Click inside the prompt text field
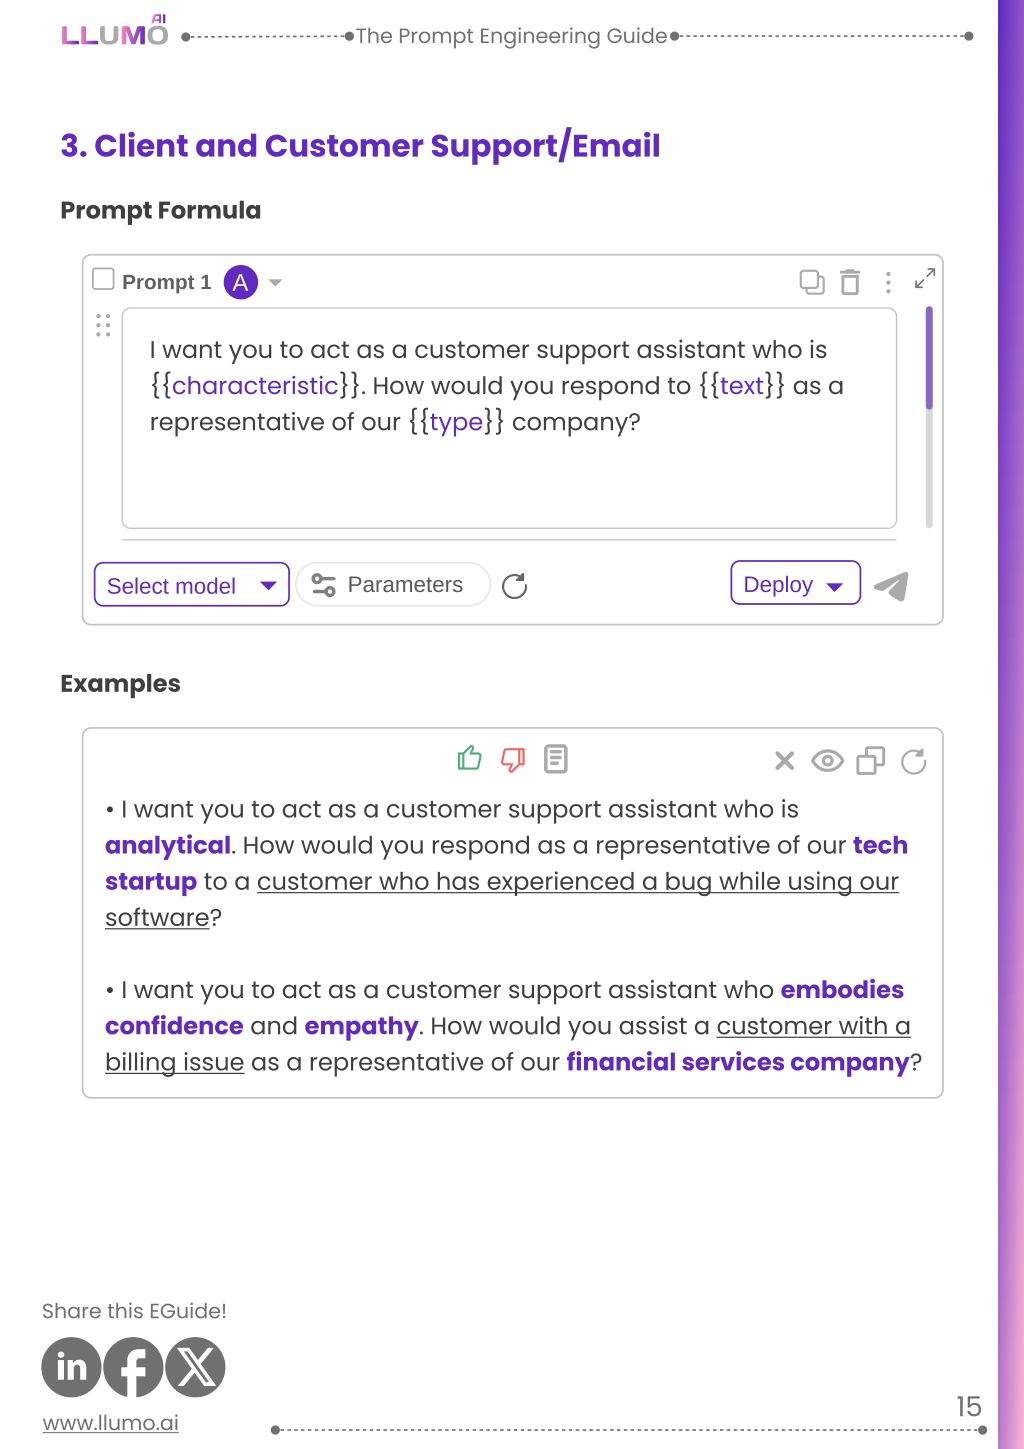Image resolution: width=1024 pixels, height=1449 pixels. coord(508,418)
